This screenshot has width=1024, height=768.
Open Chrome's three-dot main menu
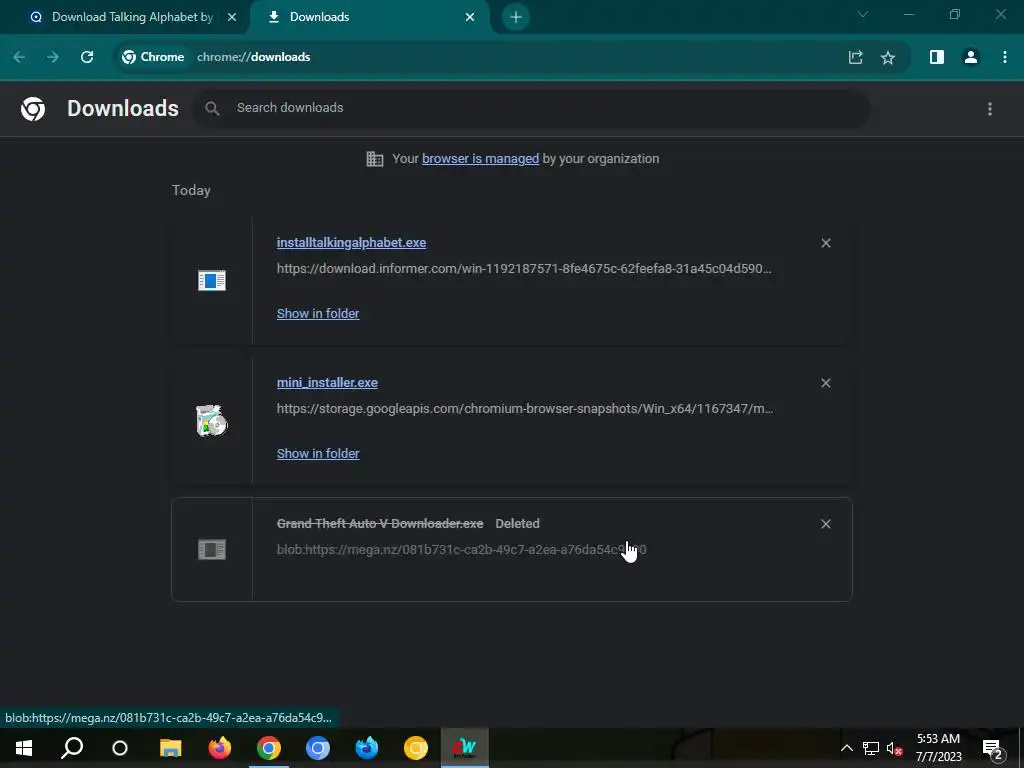1004,57
